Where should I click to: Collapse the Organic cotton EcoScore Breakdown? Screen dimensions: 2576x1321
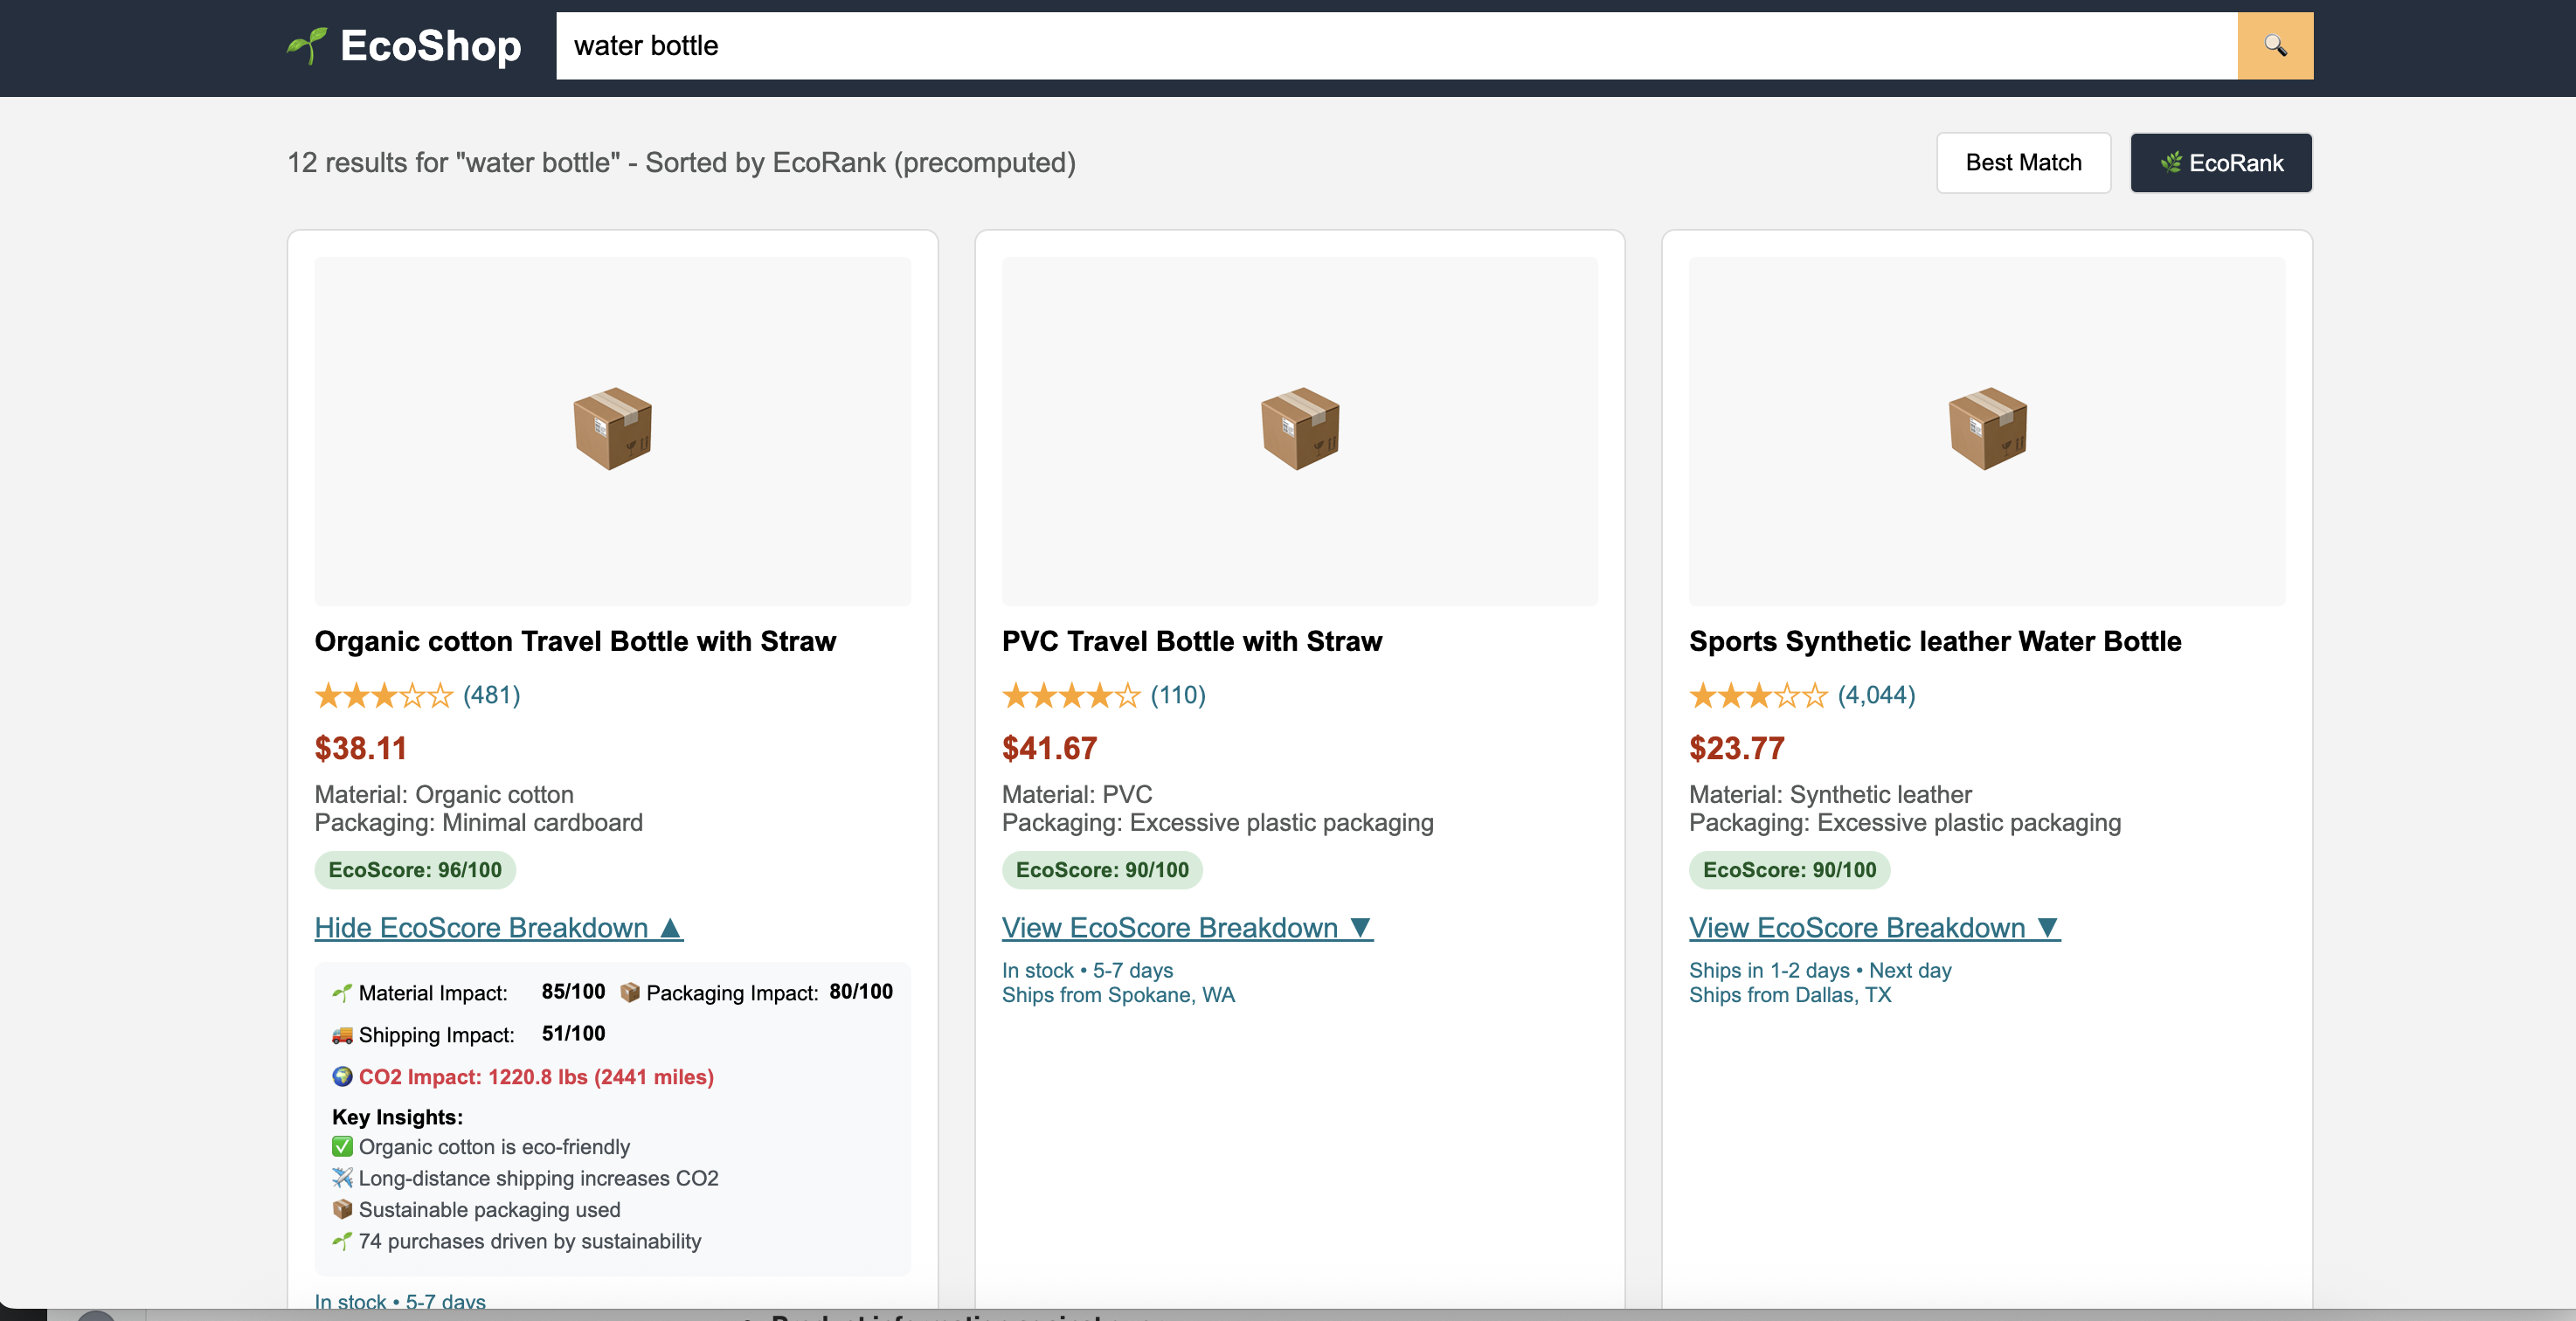pos(498,928)
